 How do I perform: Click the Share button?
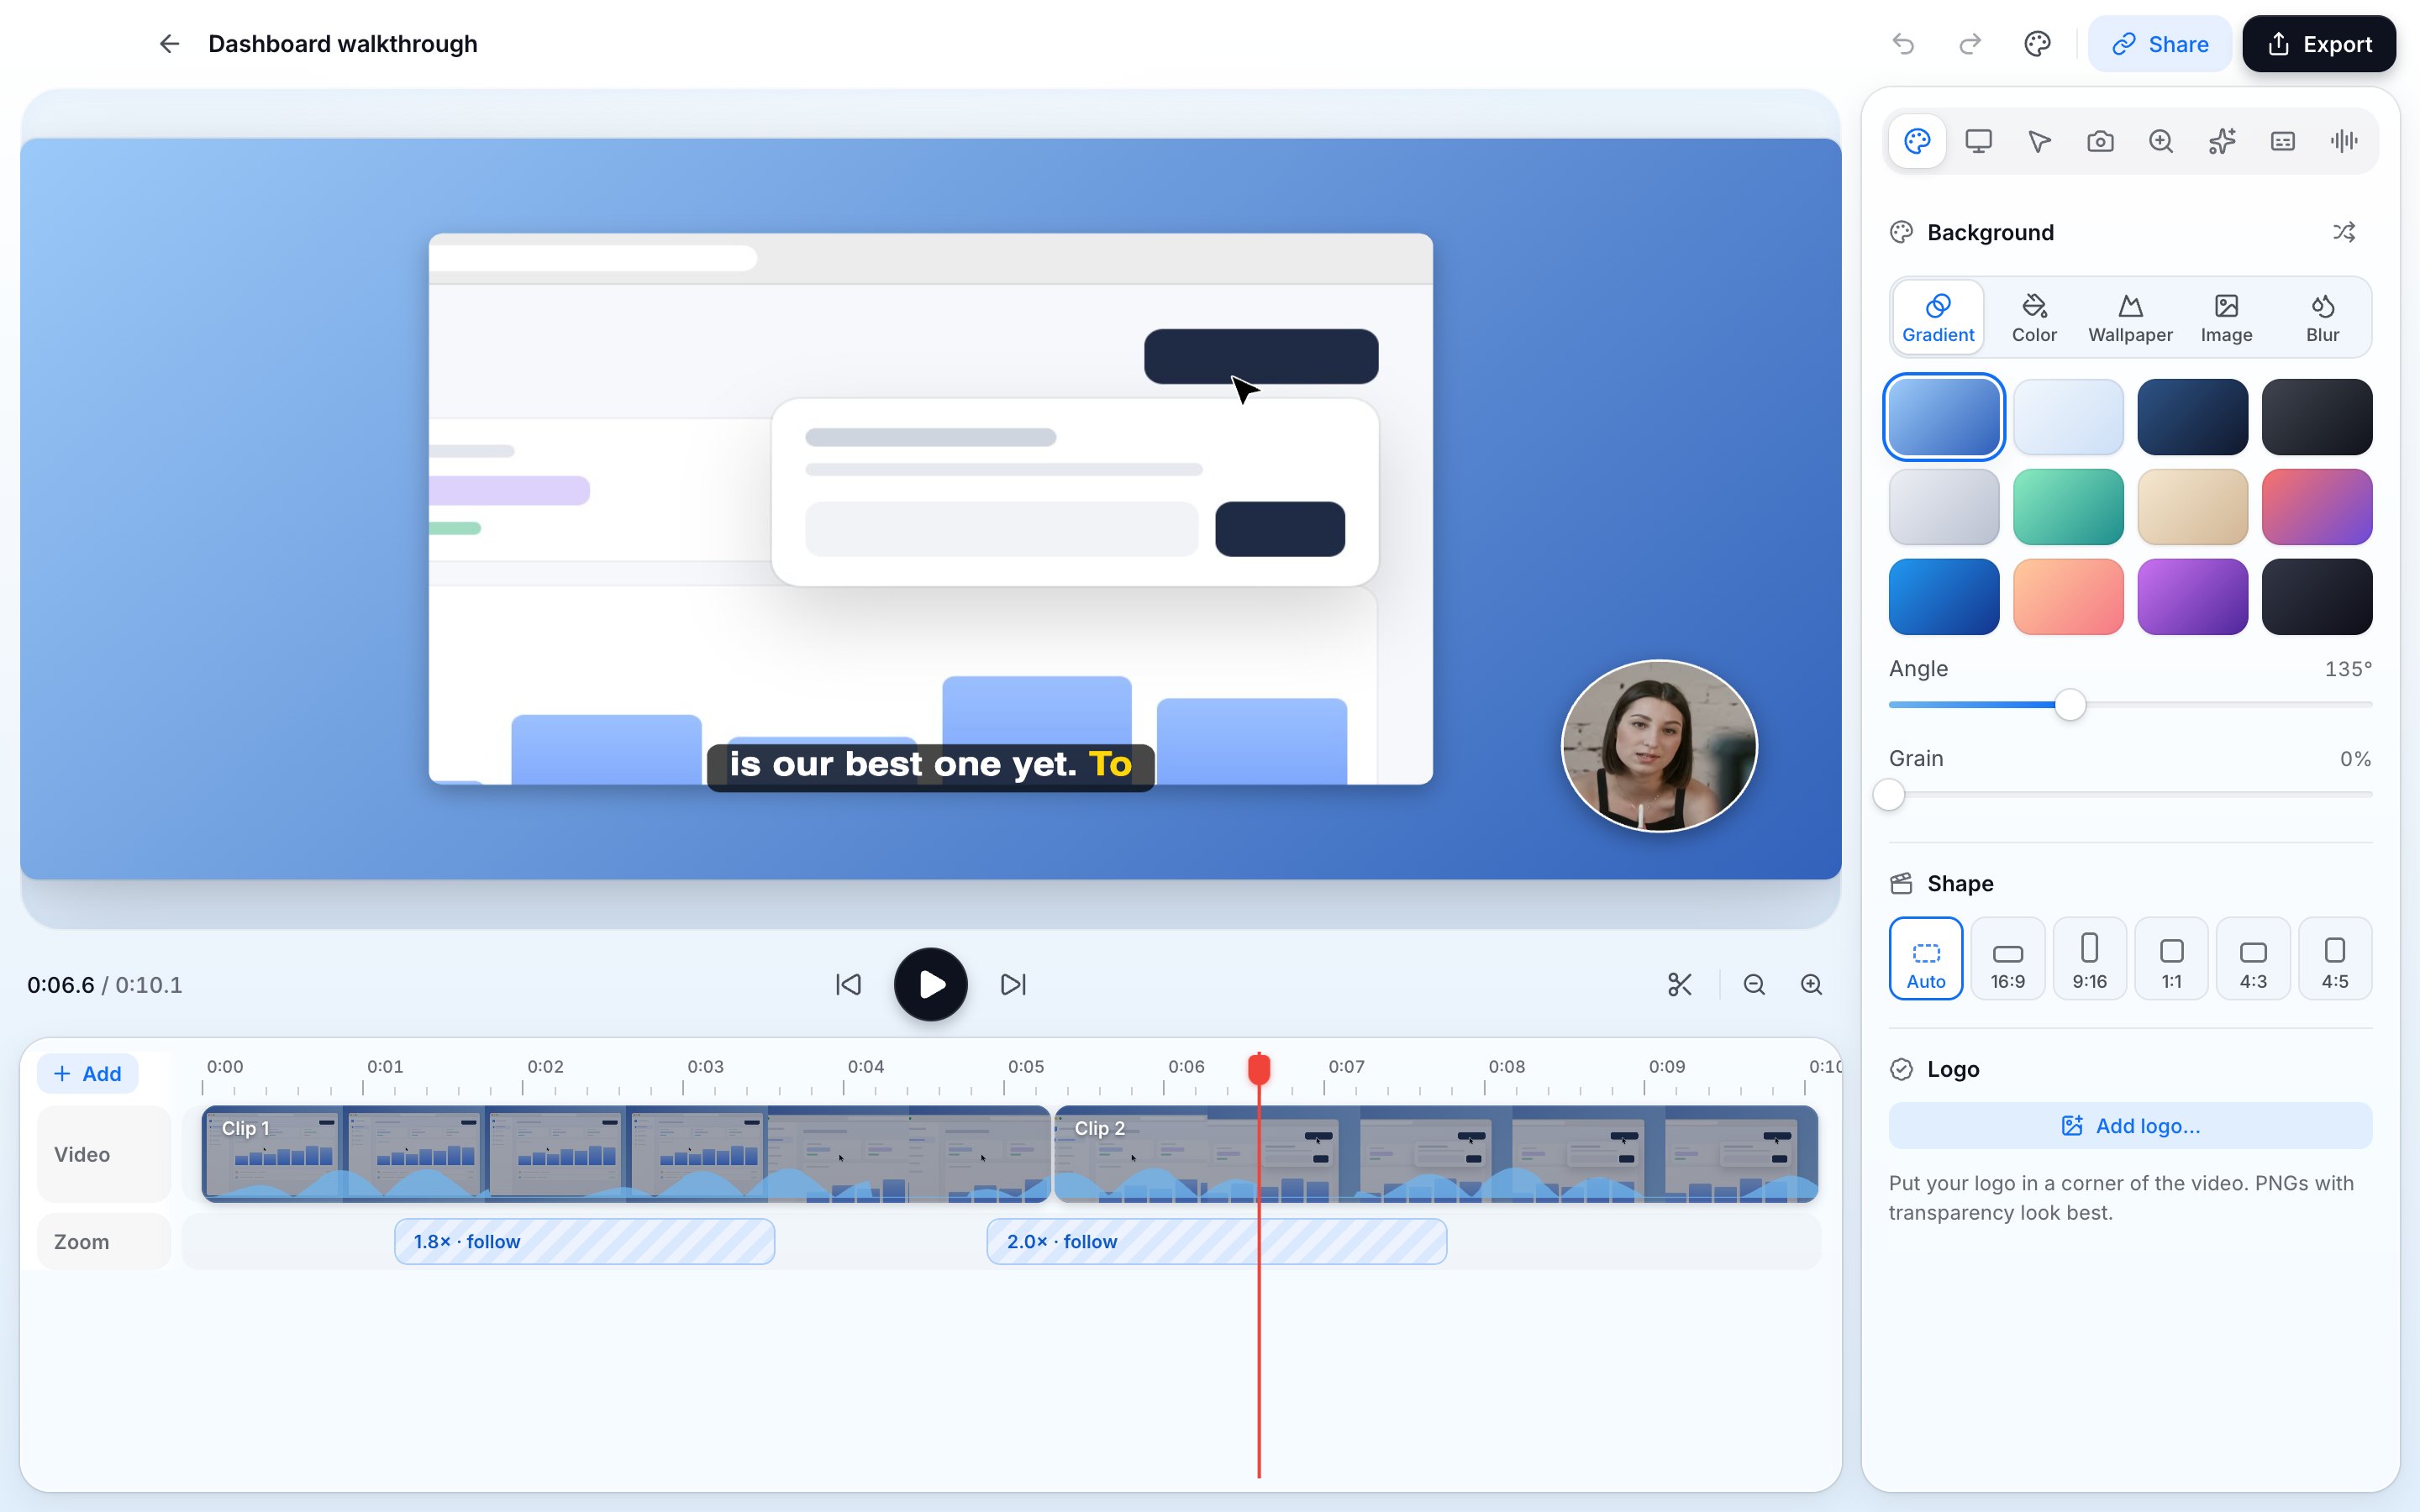click(x=2160, y=44)
